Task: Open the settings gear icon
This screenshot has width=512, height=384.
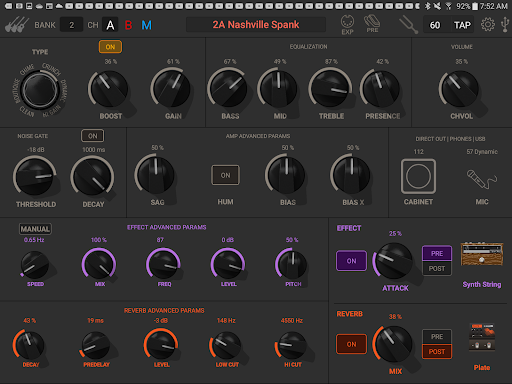Action: [x=488, y=25]
